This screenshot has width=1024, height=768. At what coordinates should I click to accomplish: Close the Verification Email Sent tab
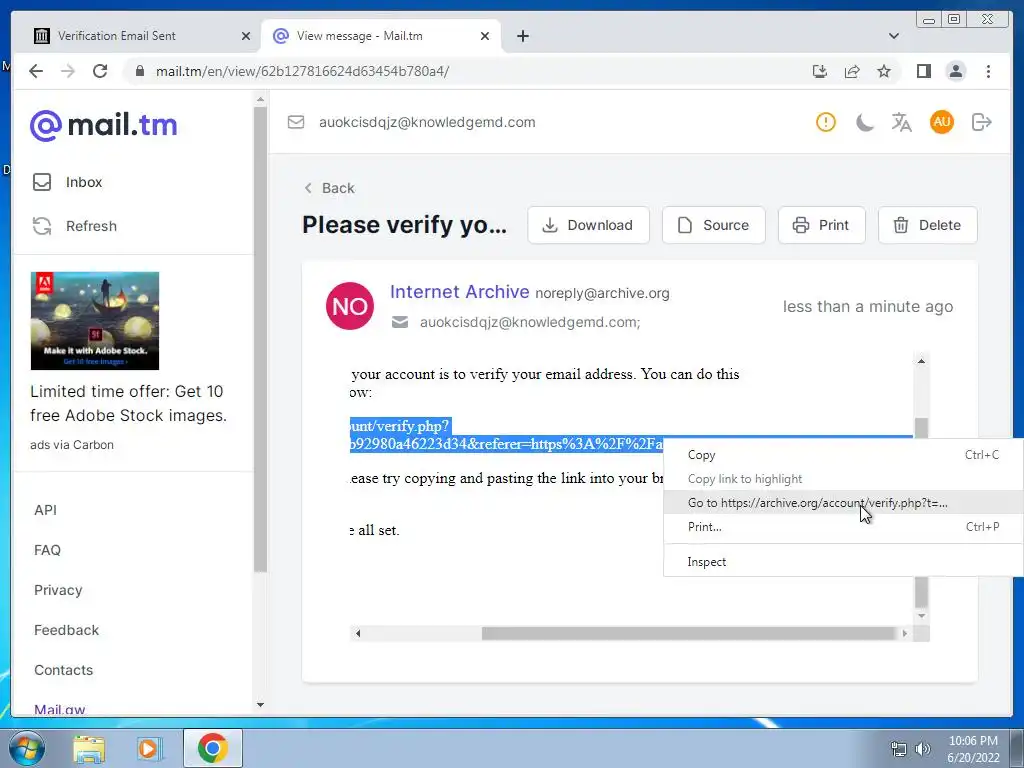tap(246, 36)
